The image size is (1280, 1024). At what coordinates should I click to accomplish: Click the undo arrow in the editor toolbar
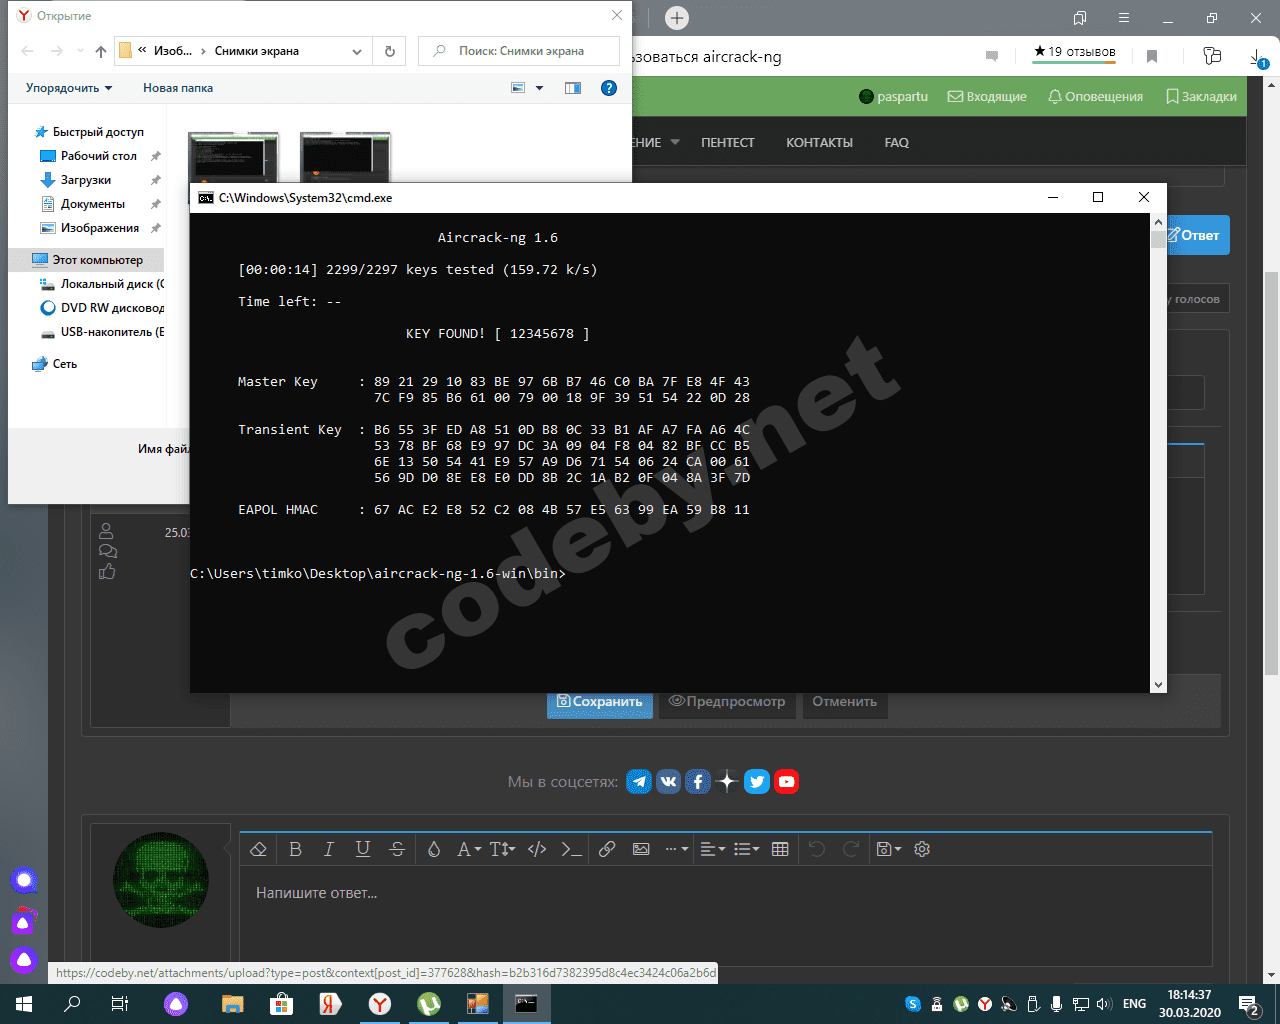tap(817, 849)
